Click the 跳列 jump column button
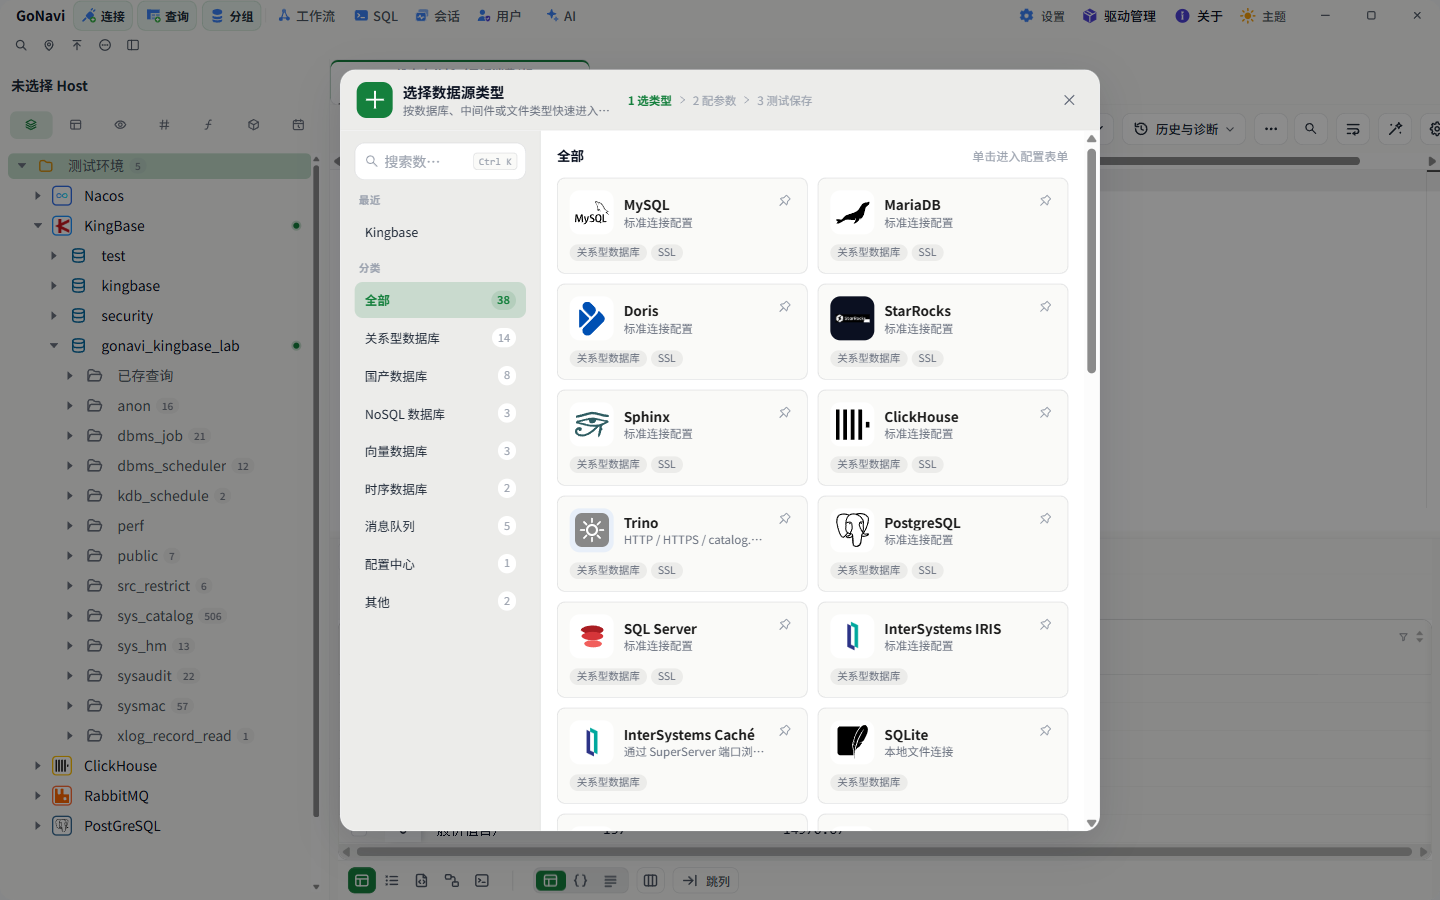The image size is (1440, 900). (x=707, y=881)
